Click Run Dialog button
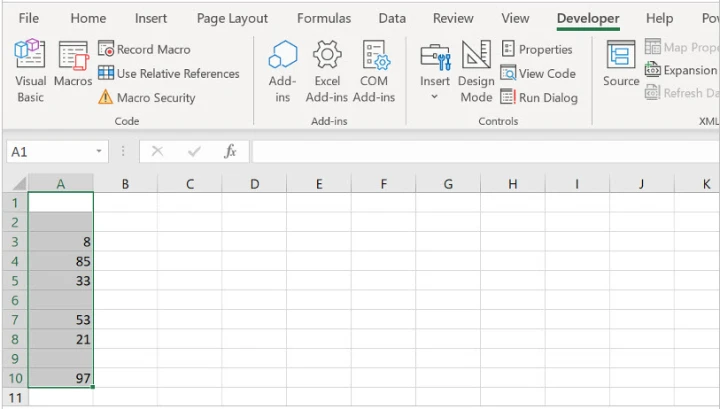720x409 pixels. [x=539, y=97]
